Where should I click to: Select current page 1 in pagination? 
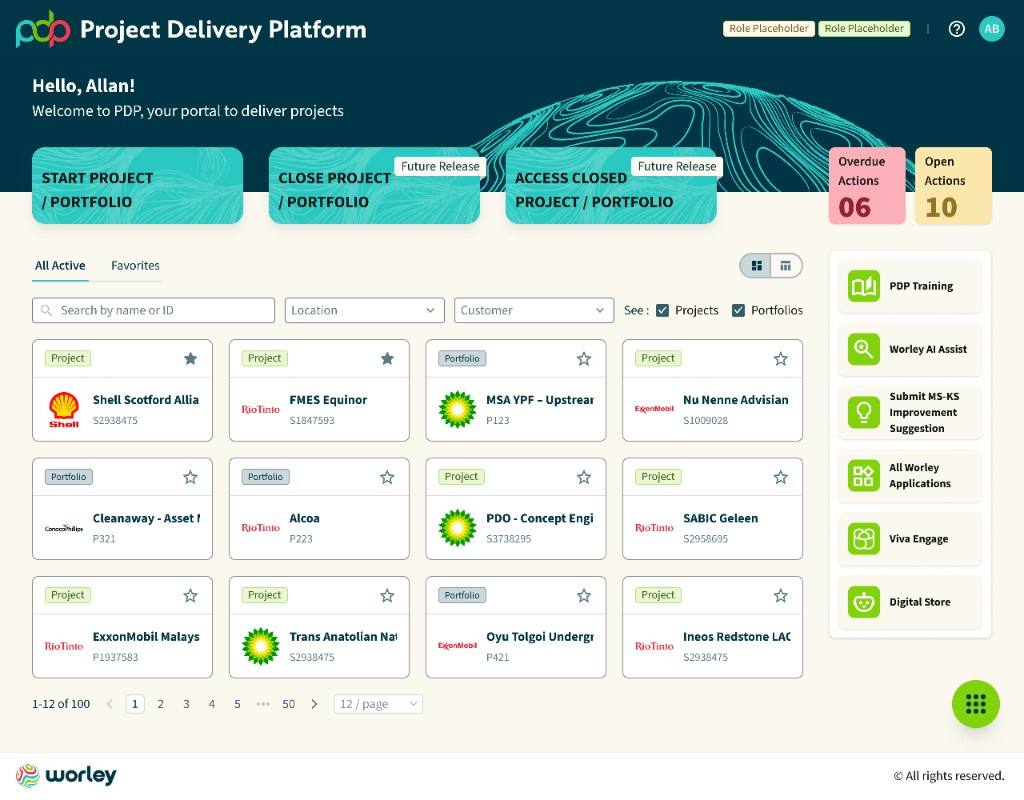click(135, 704)
